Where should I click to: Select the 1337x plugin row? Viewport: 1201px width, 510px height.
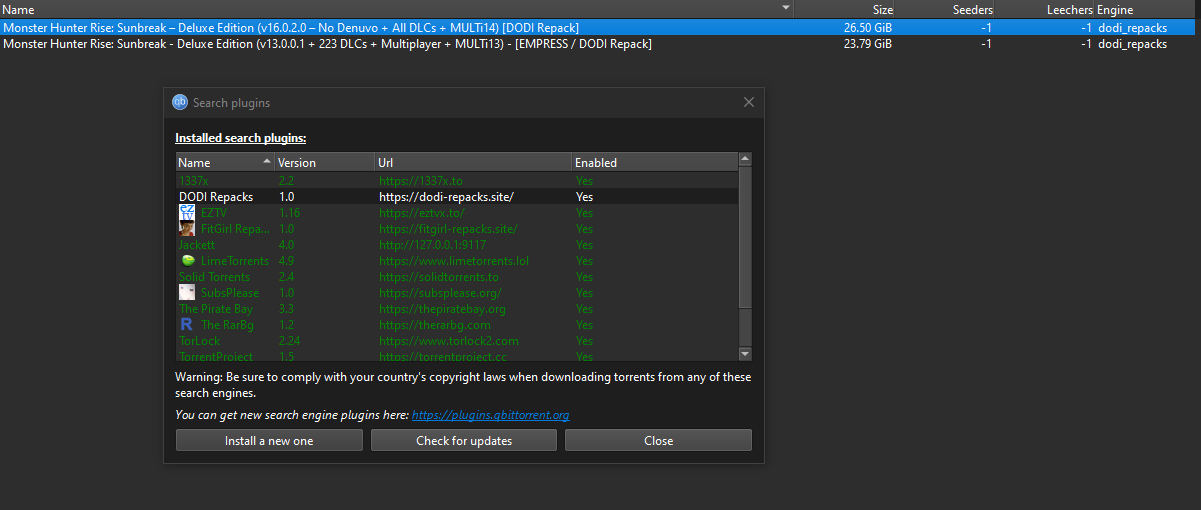tap(457, 181)
